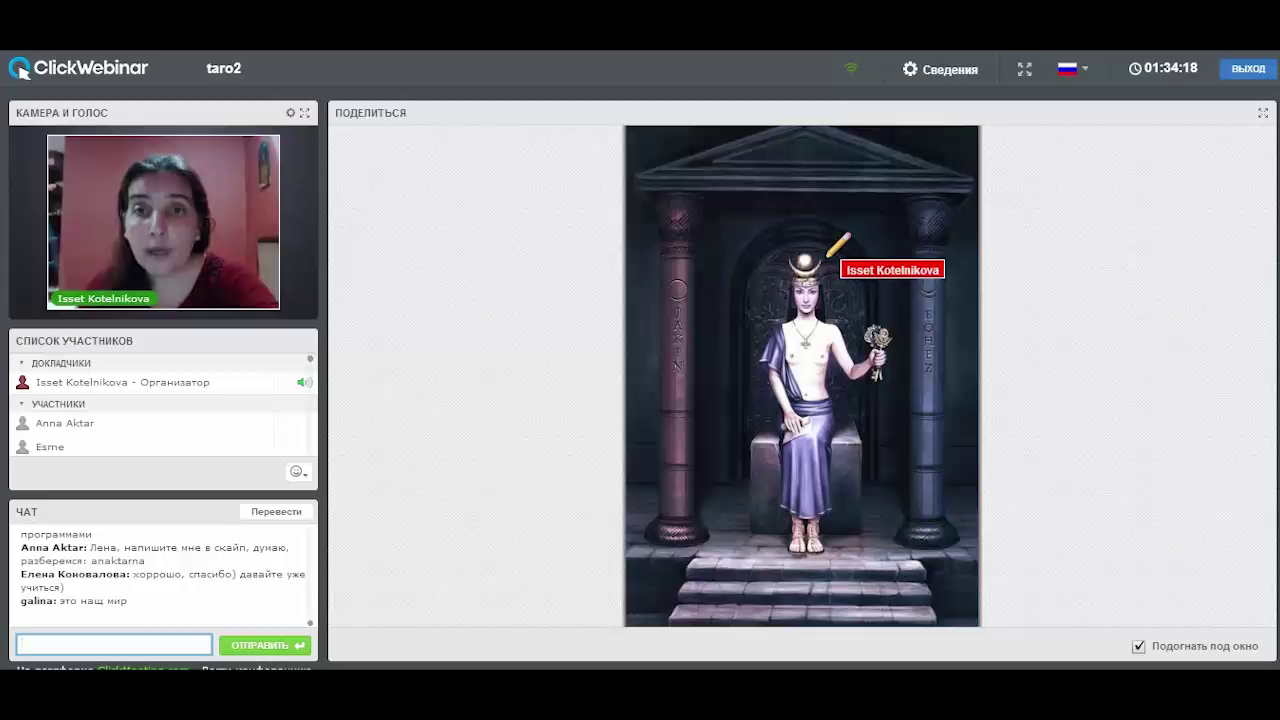Click galina's chat message

tap(74, 601)
